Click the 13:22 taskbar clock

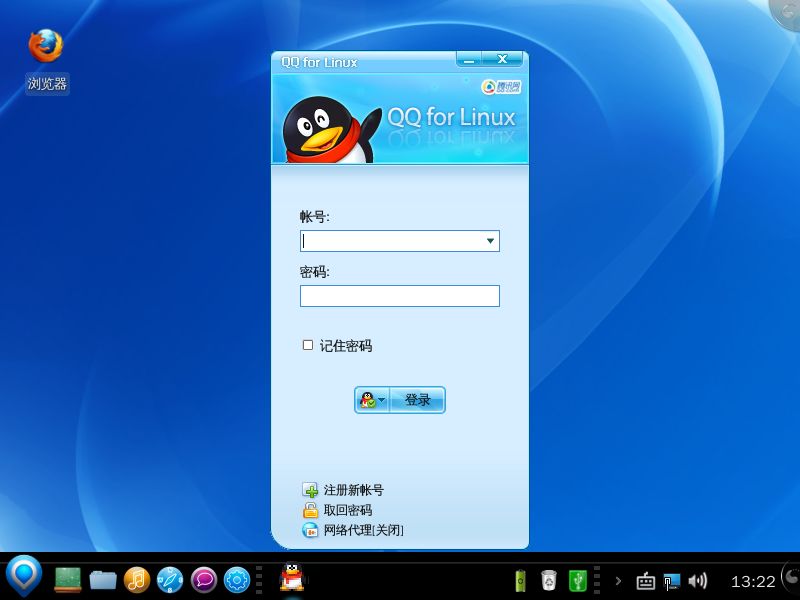coord(753,581)
